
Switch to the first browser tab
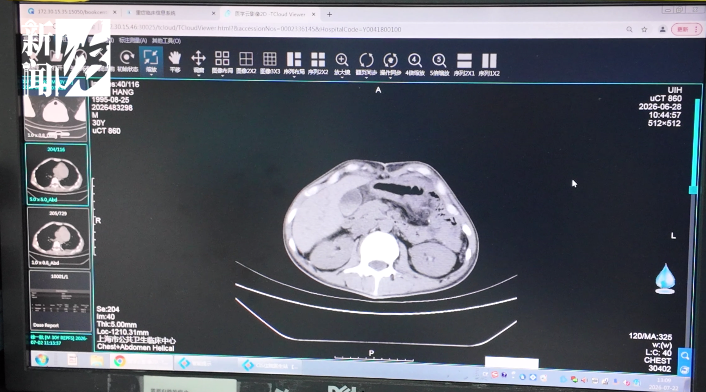pyautogui.click(x=71, y=12)
